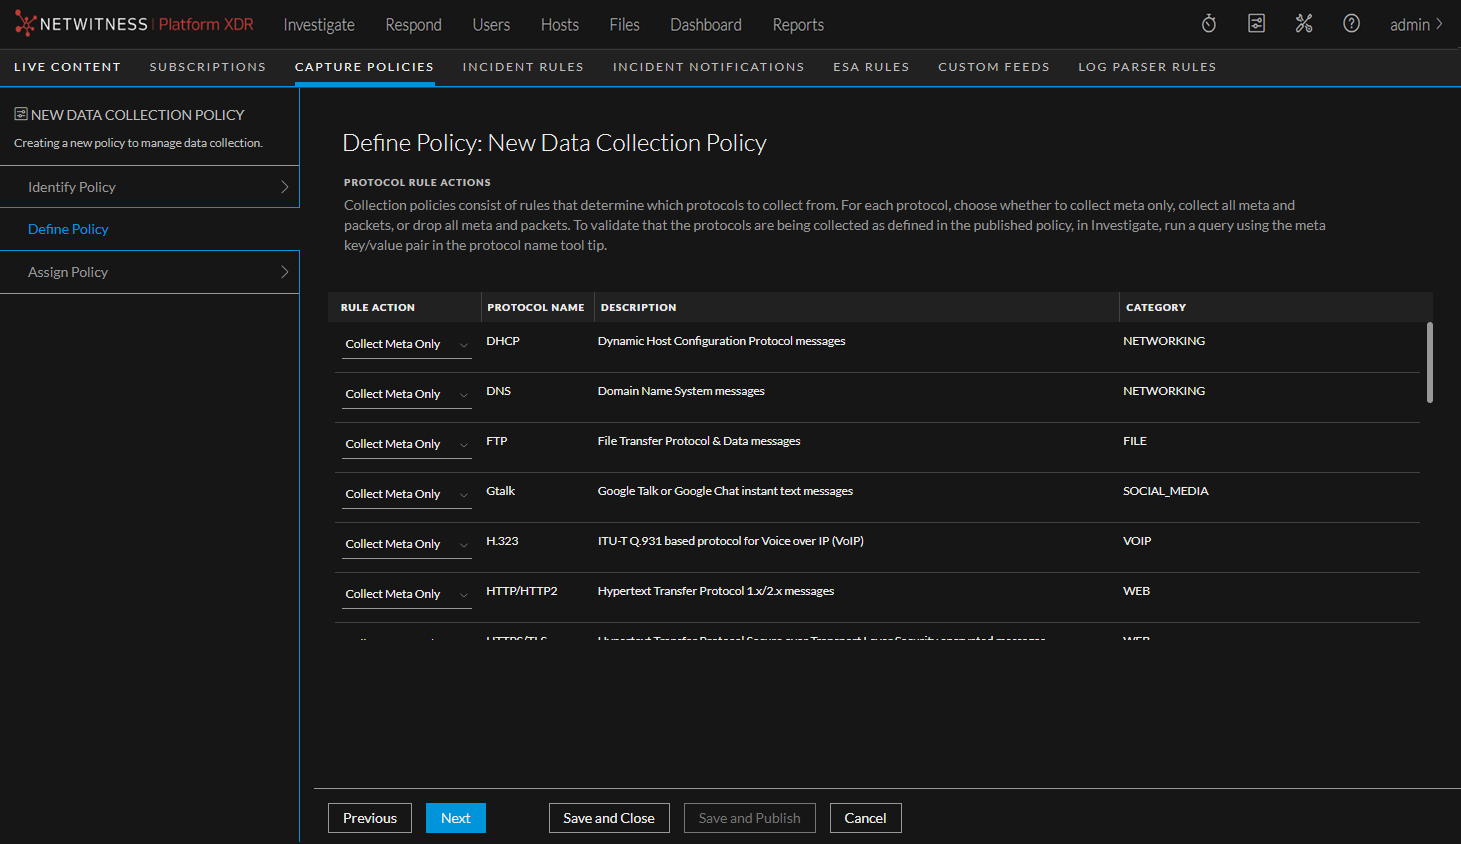Open the H.323 rule action dropdown
The image size is (1461, 844).
pos(406,543)
